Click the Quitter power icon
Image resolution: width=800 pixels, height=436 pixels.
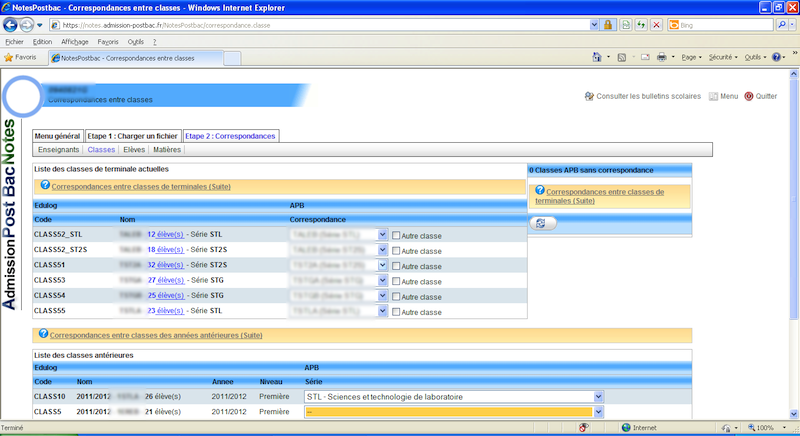tap(749, 96)
